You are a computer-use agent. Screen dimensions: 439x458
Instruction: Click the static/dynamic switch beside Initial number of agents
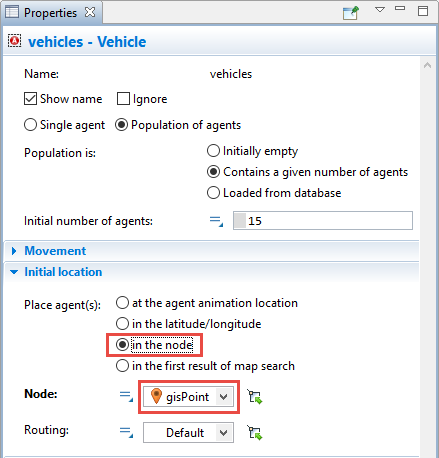coord(216,221)
